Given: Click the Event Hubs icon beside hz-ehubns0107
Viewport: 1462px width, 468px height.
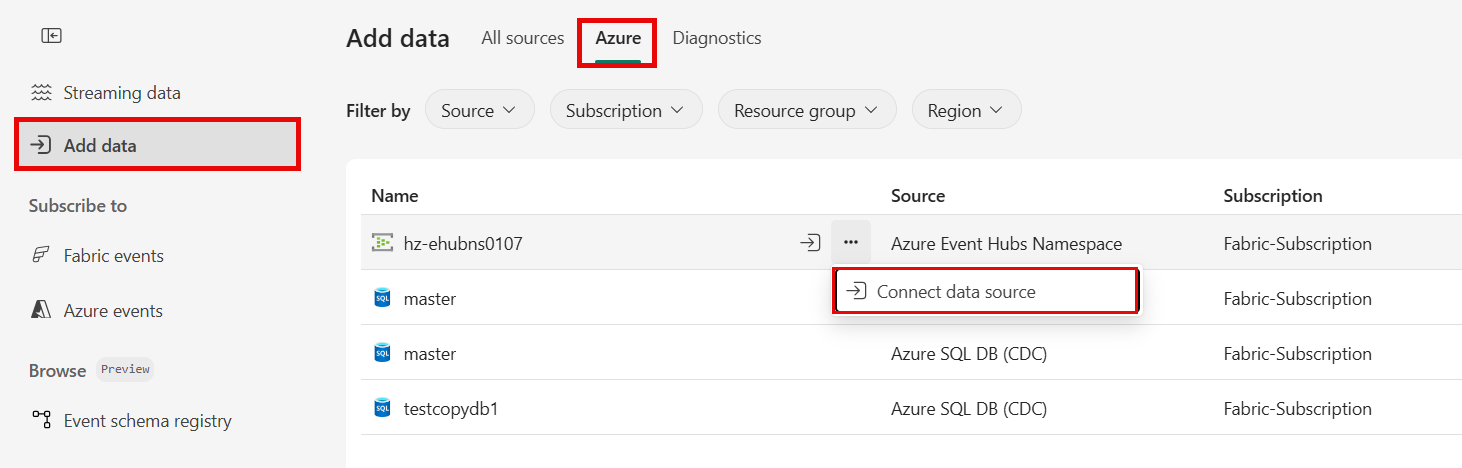Looking at the screenshot, I should [x=382, y=243].
